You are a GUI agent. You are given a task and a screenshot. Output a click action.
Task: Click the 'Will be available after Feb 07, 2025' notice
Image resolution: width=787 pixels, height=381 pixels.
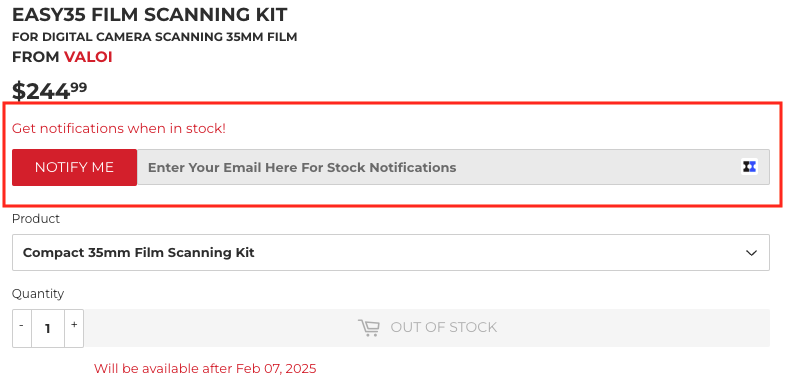click(x=205, y=369)
